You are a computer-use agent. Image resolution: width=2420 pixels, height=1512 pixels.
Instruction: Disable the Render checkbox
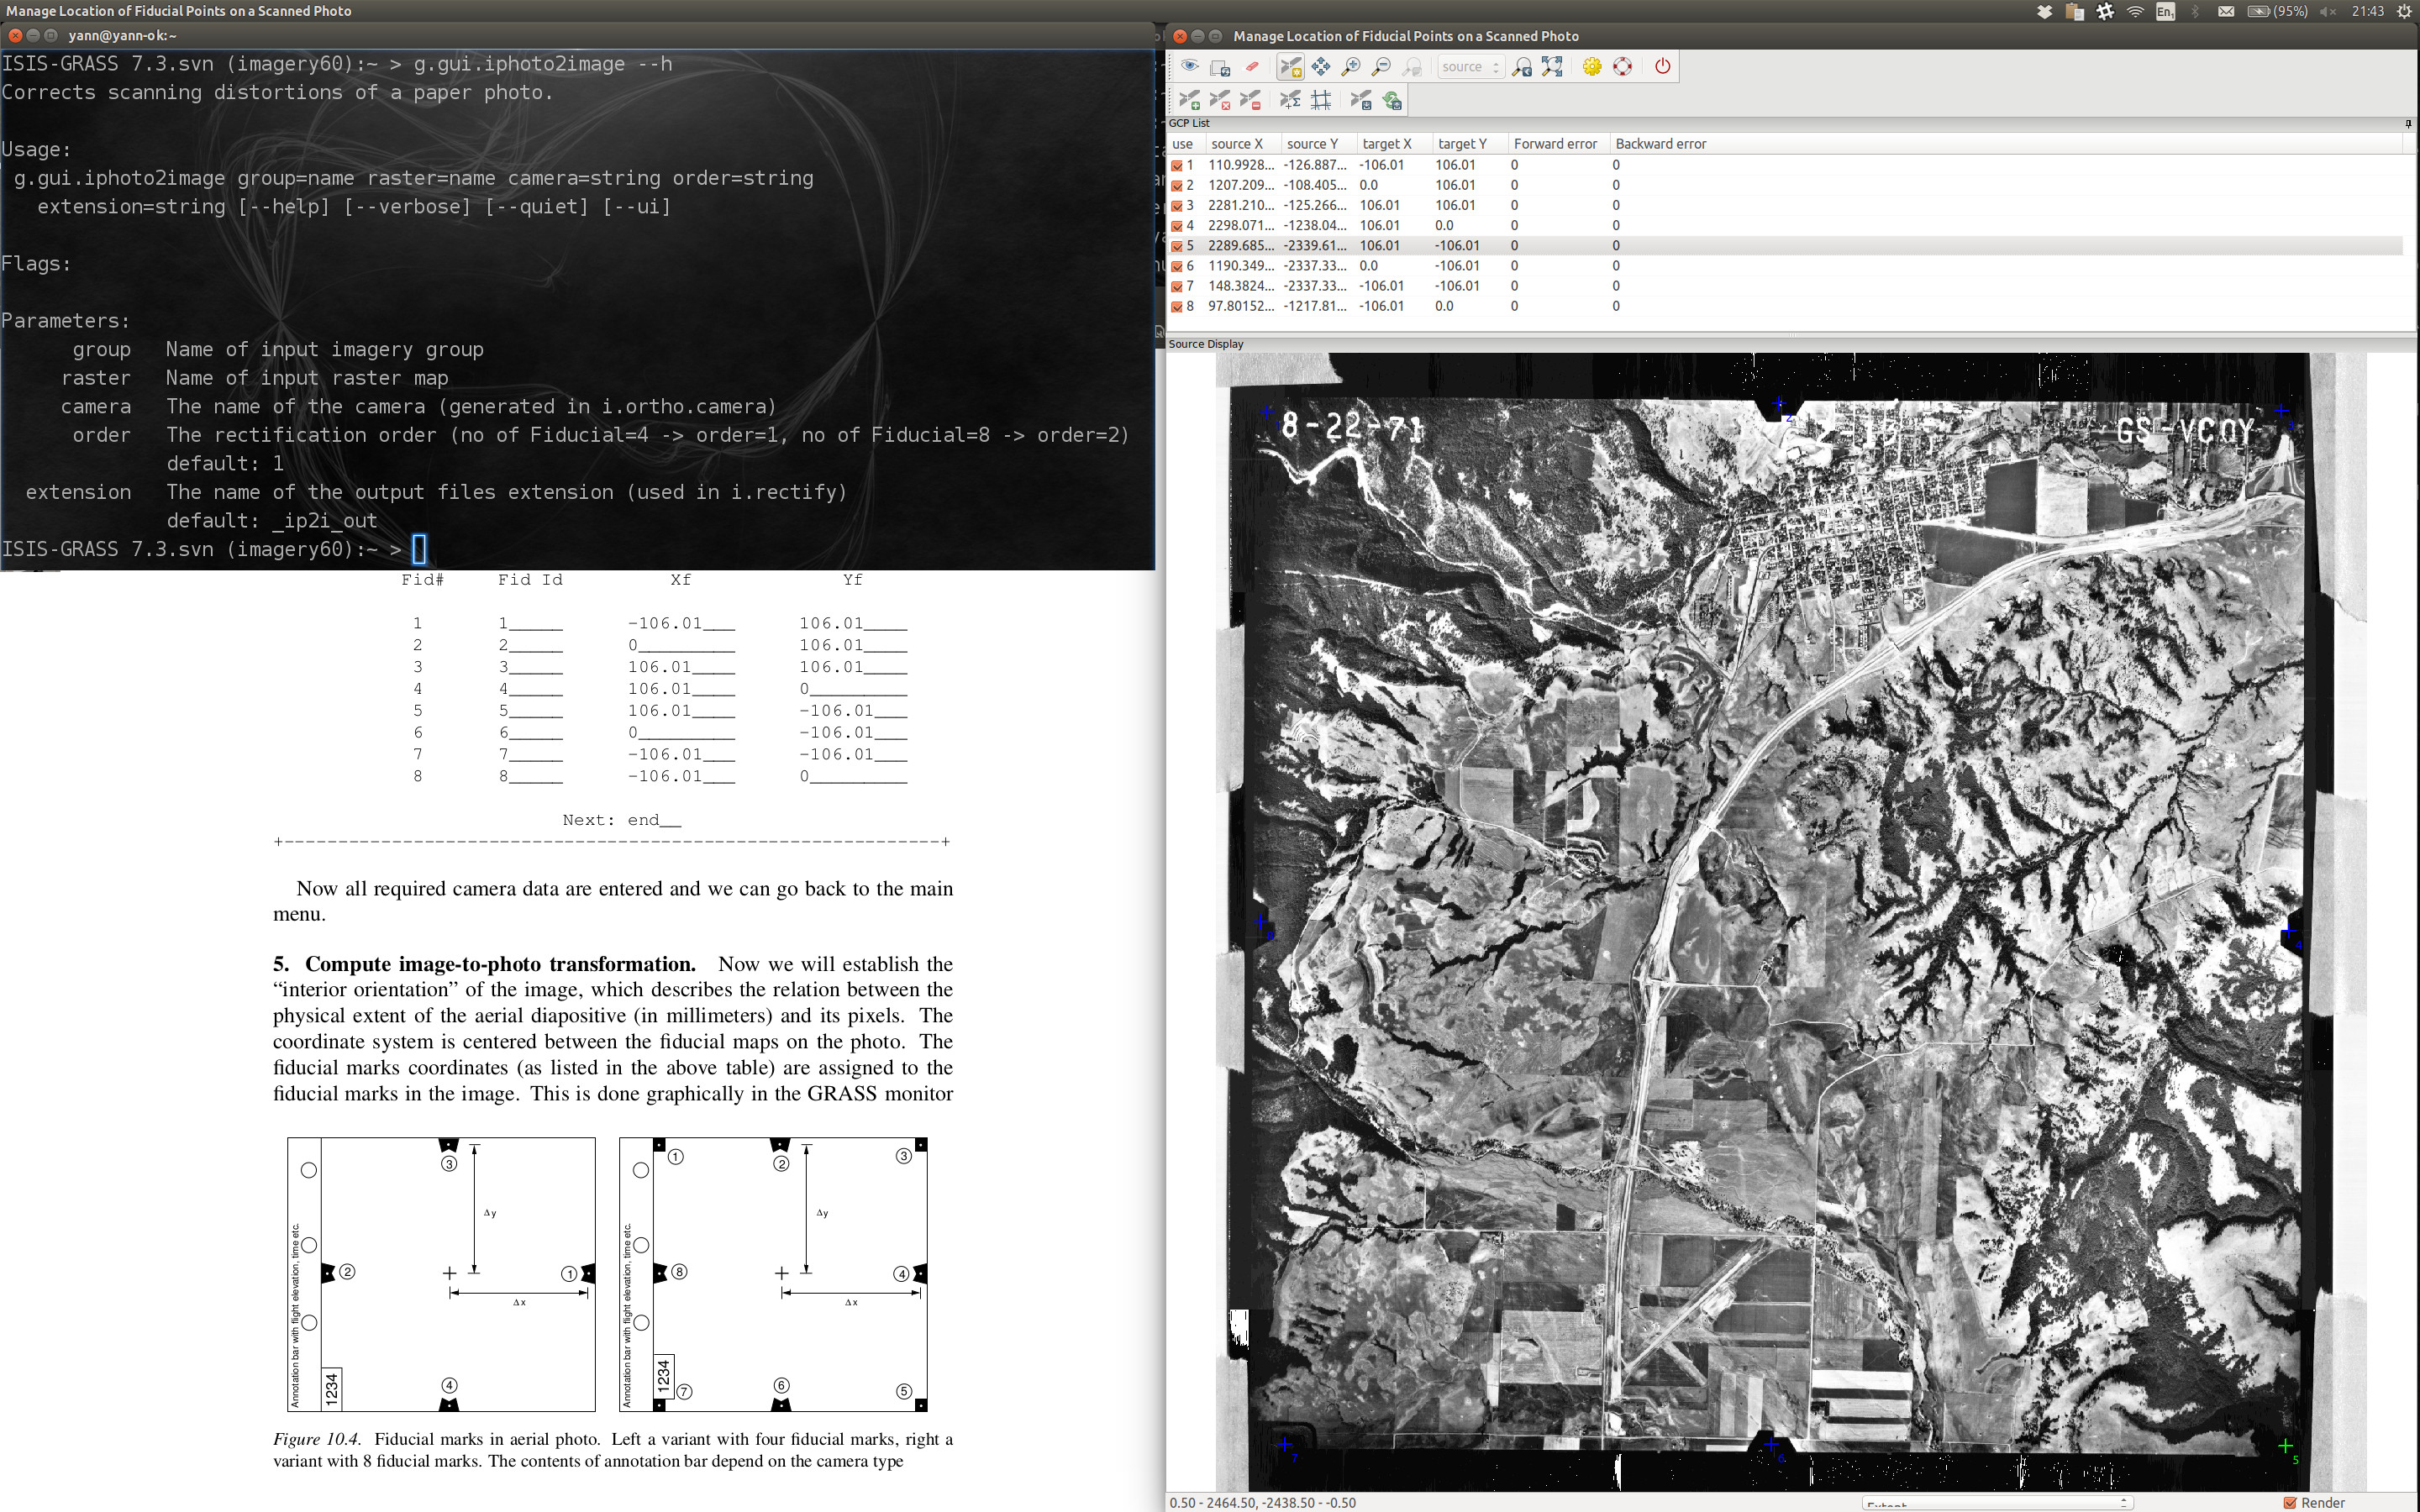[x=2290, y=1502]
